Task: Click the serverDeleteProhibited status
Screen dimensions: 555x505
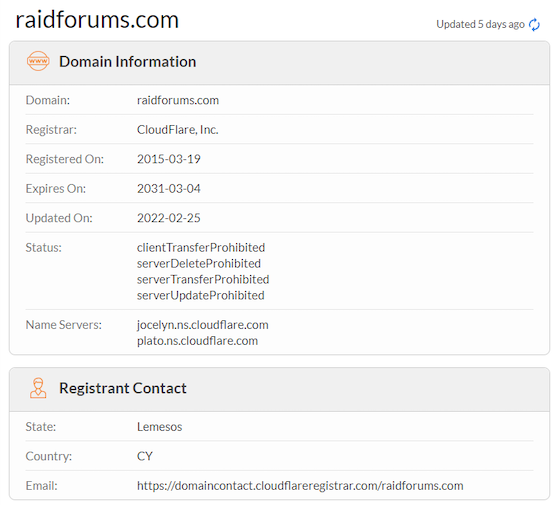Action: (199, 264)
